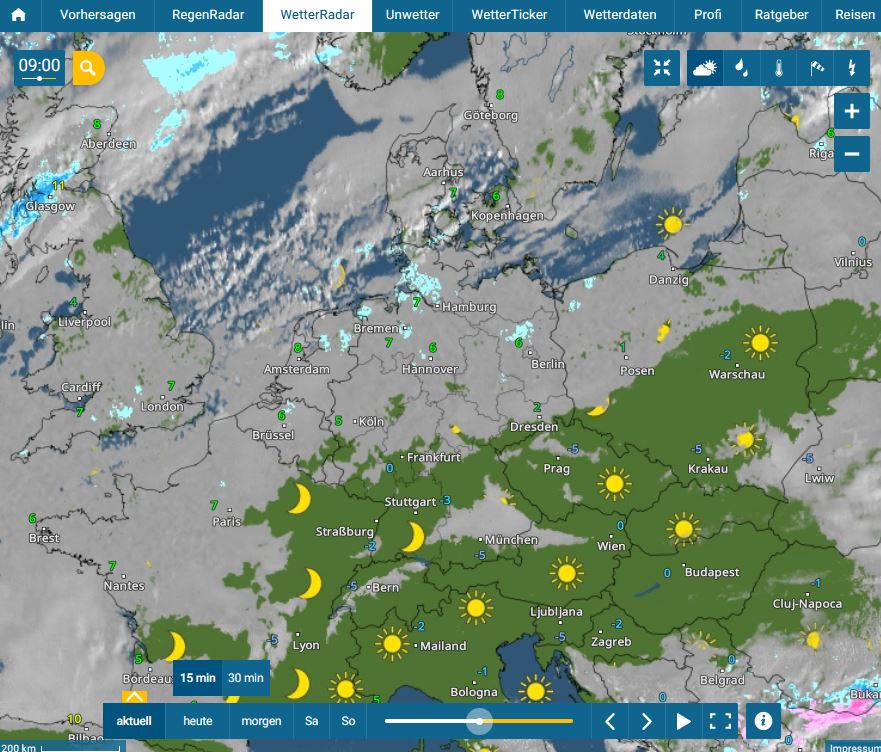The image size is (881, 752).
Task: Click the collapse-arrows map view icon
Action: pyautogui.click(x=662, y=68)
